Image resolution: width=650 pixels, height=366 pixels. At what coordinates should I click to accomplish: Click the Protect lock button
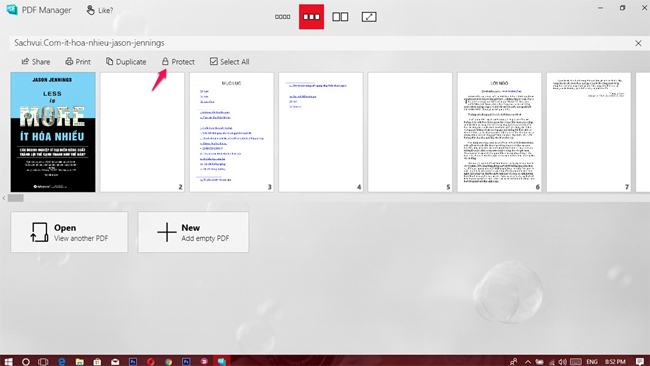point(178,62)
